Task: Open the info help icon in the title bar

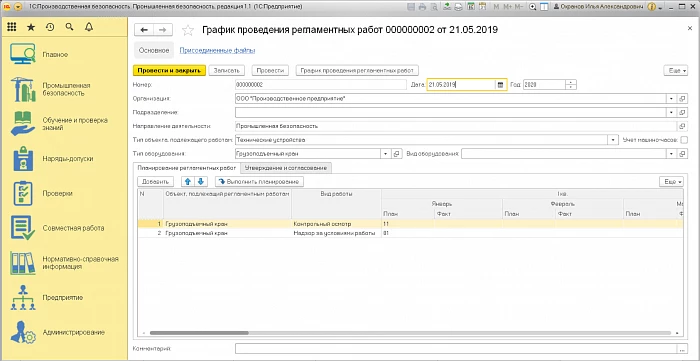Action: click(651, 7)
